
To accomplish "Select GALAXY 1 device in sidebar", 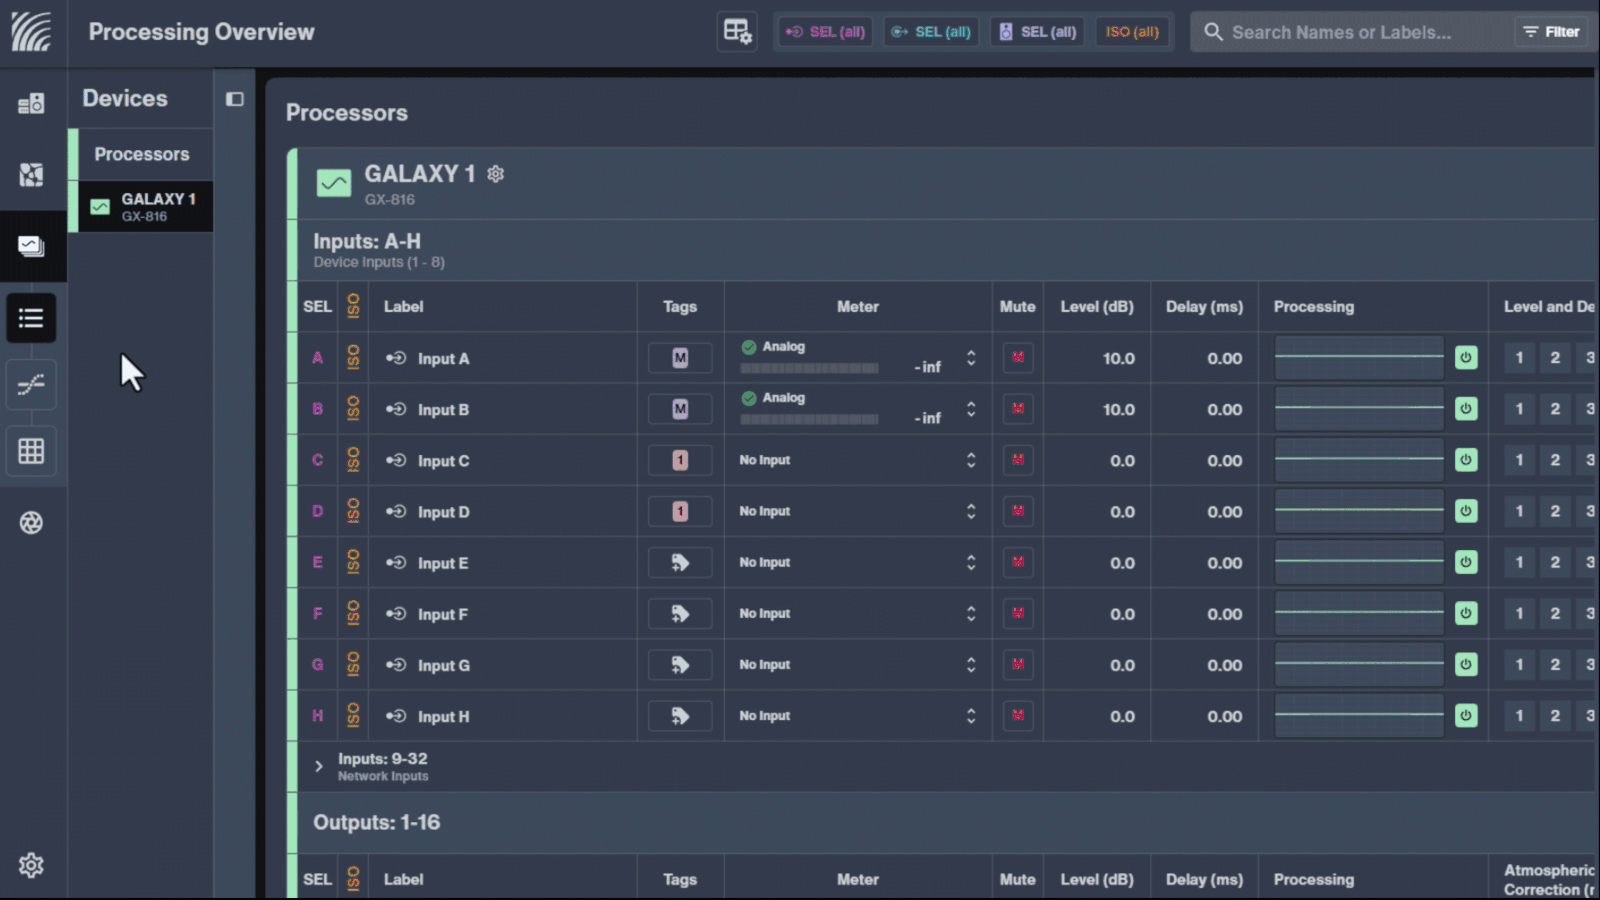I will tap(145, 206).
